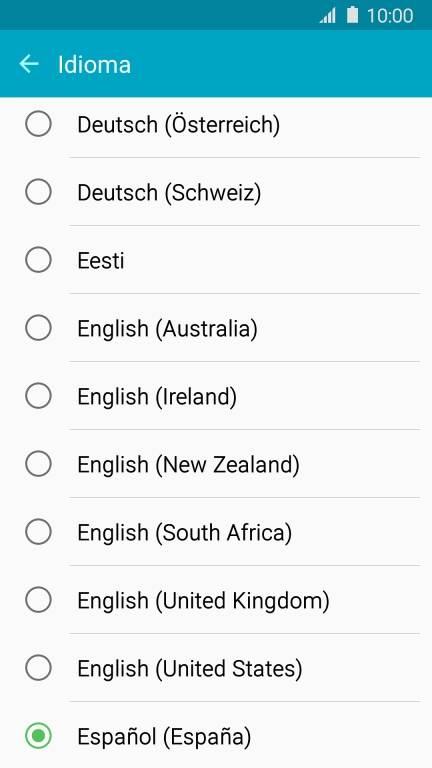The height and width of the screenshot is (768, 432).
Task: Select the English (New Zealand) radio button
Action: (x=38, y=464)
